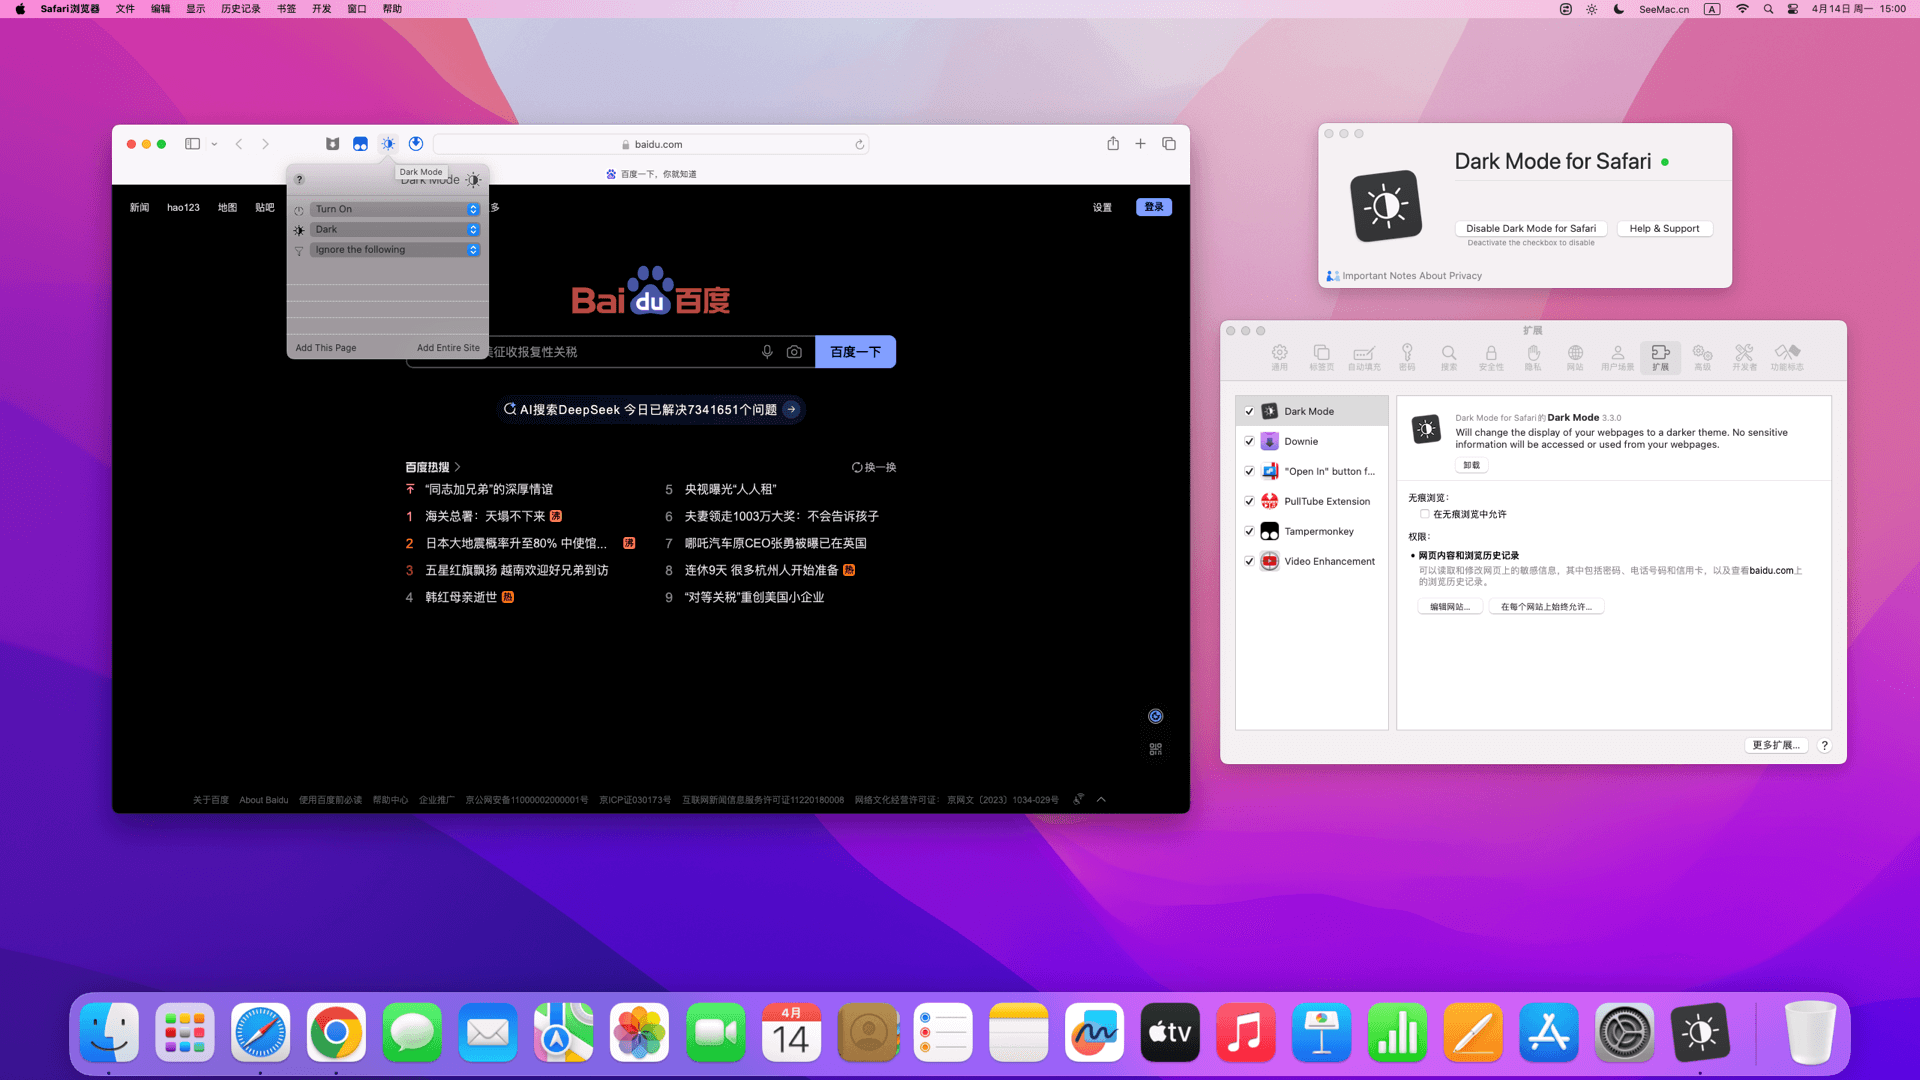Click the camera image search icon on Baidu
This screenshot has width=1920, height=1080.
tap(794, 352)
